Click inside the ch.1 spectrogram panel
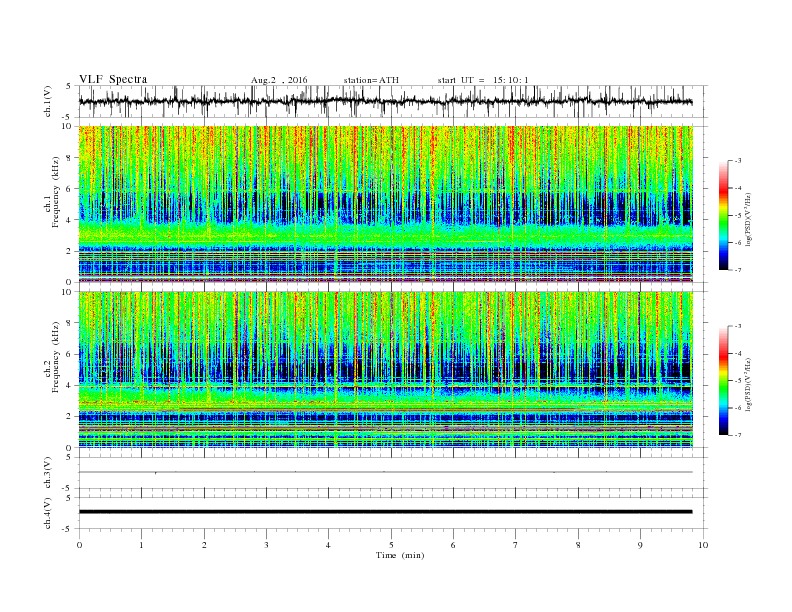The image size is (792, 612). [385, 204]
